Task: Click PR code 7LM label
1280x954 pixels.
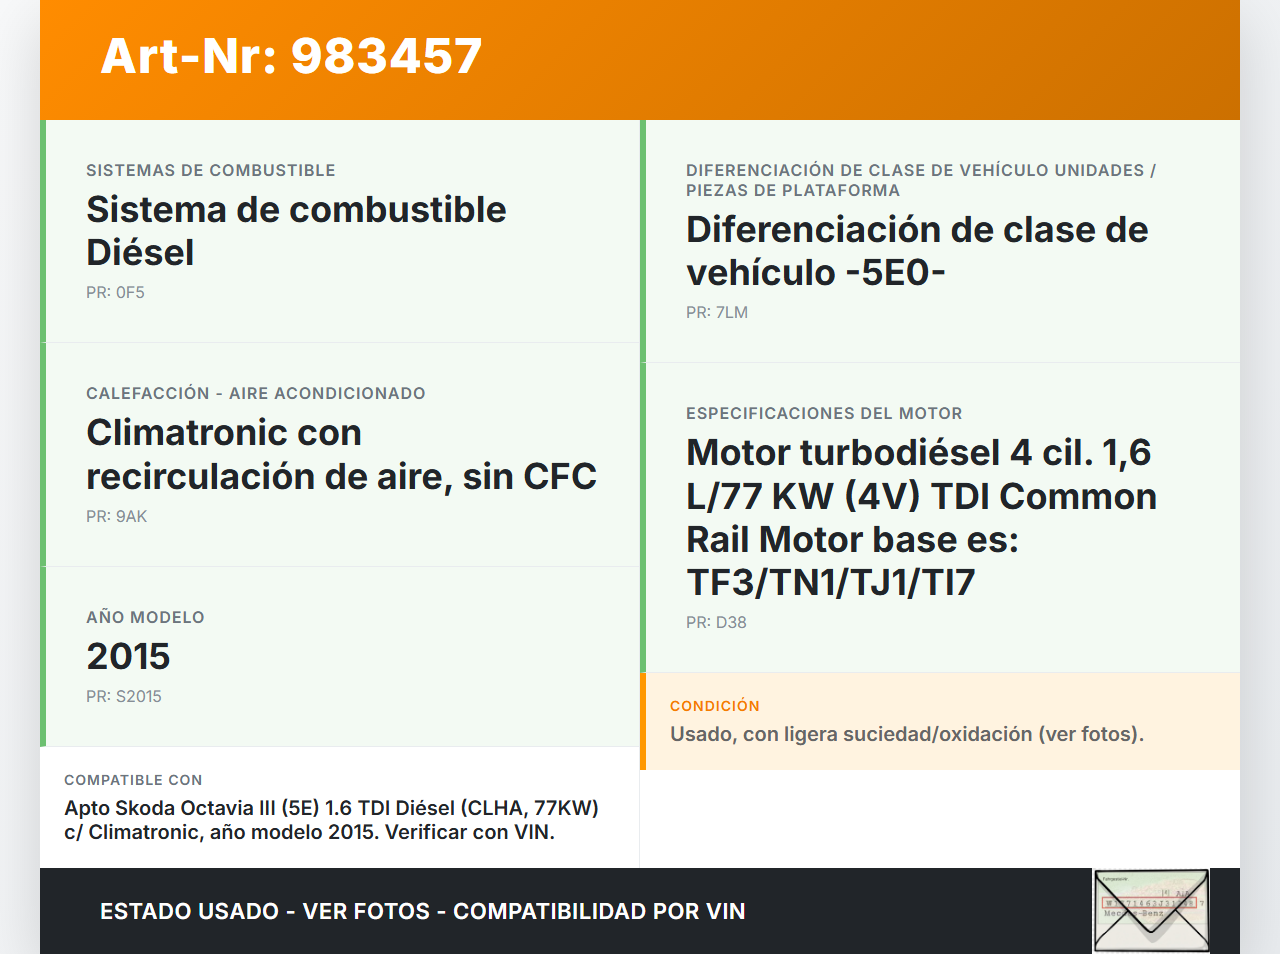Action: pyautogui.click(x=716, y=312)
